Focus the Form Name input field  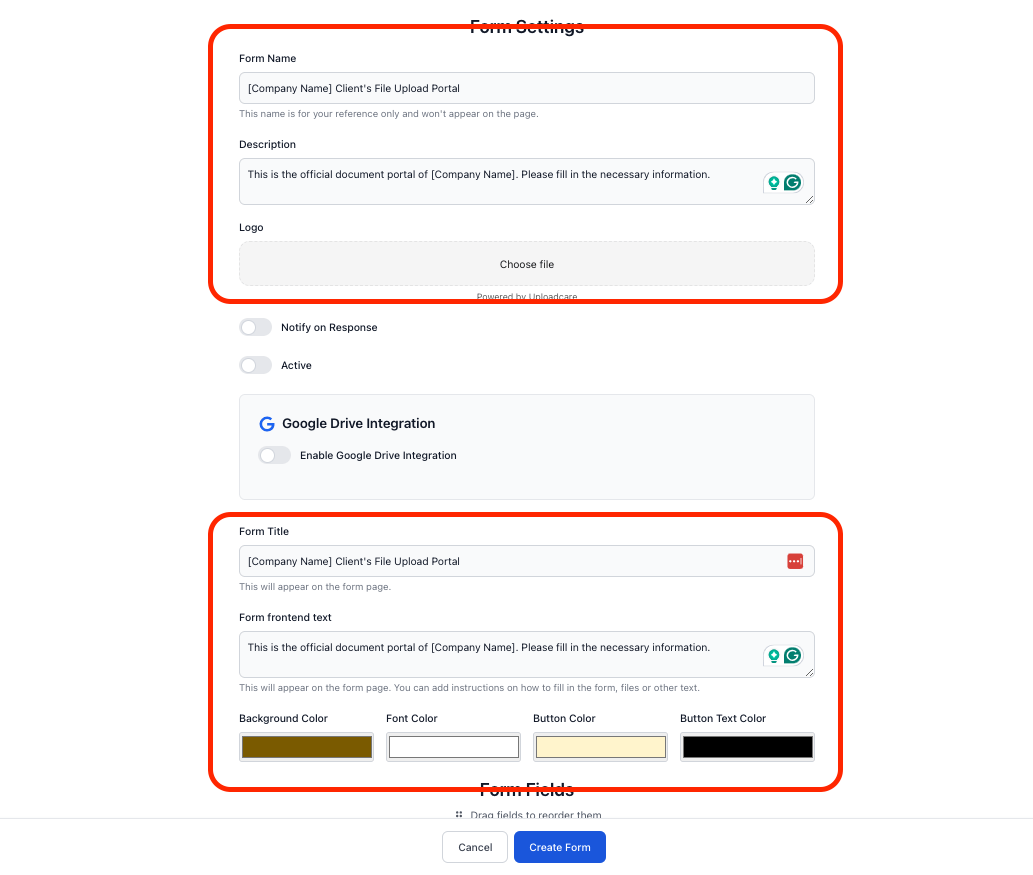527,88
